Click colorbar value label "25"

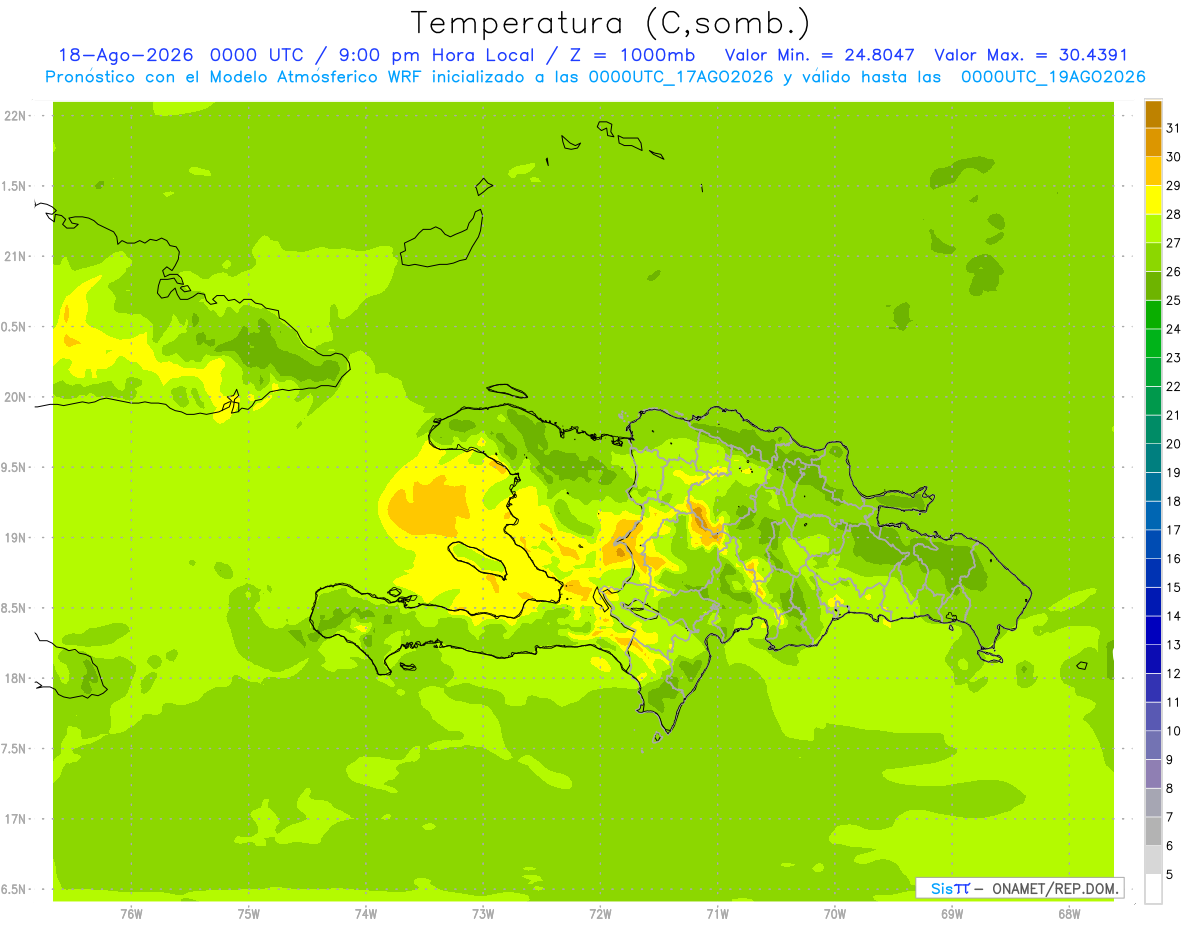click(1173, 300)
